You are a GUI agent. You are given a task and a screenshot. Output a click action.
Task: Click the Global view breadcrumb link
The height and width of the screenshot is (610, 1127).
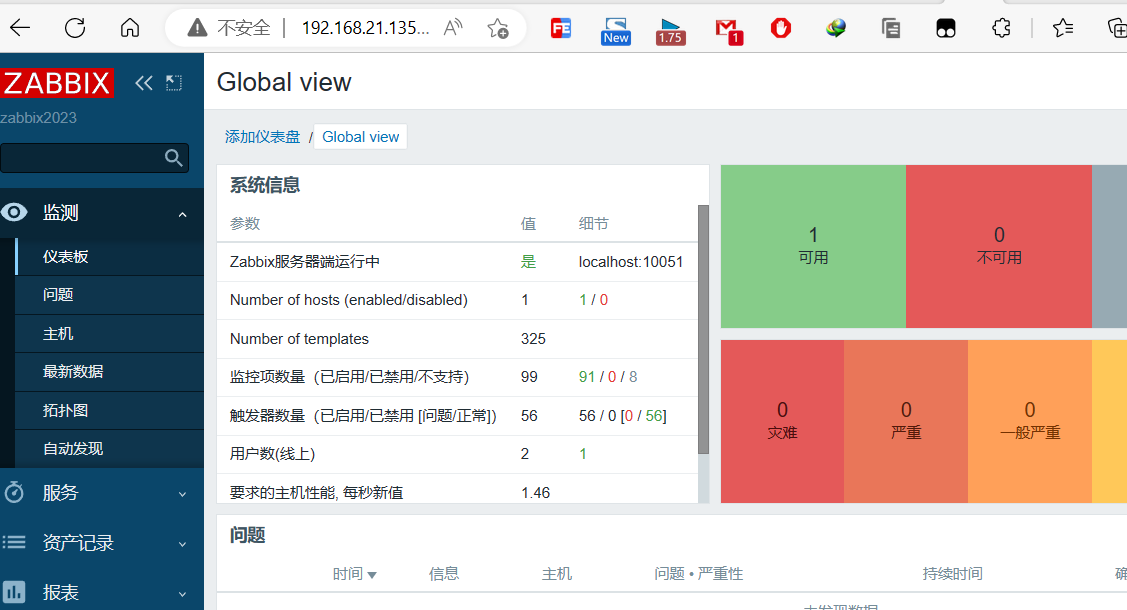(x=360, y=137)
